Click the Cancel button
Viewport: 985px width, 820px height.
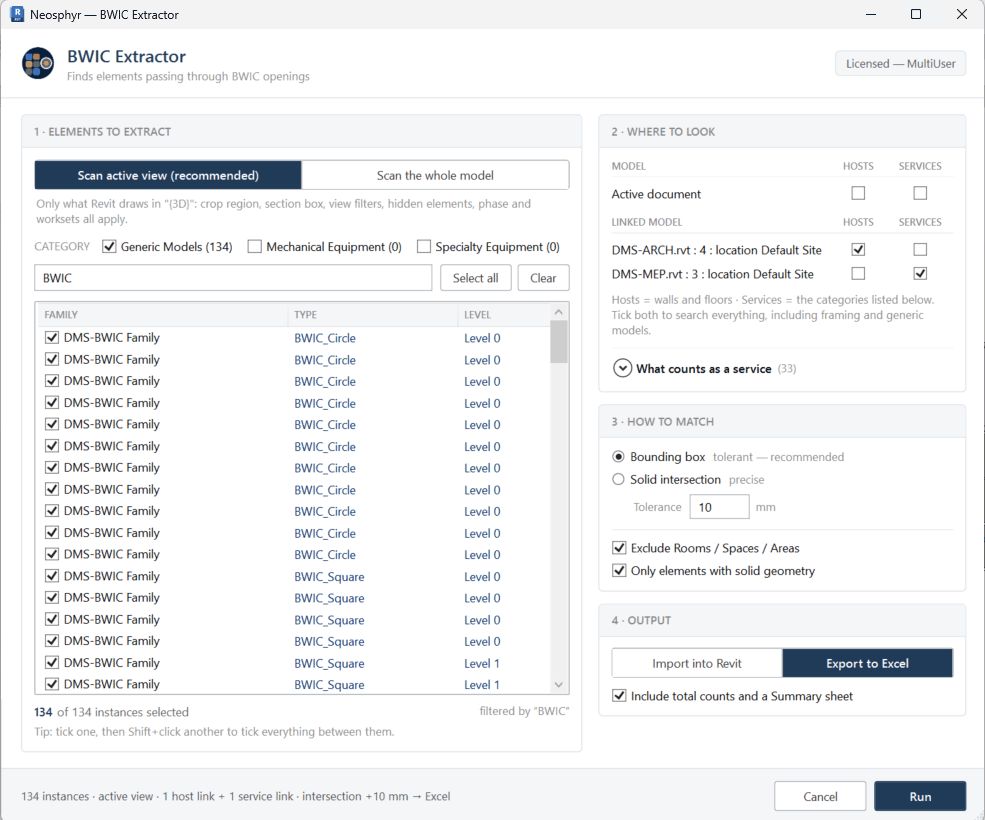click(x=820, y=796)
